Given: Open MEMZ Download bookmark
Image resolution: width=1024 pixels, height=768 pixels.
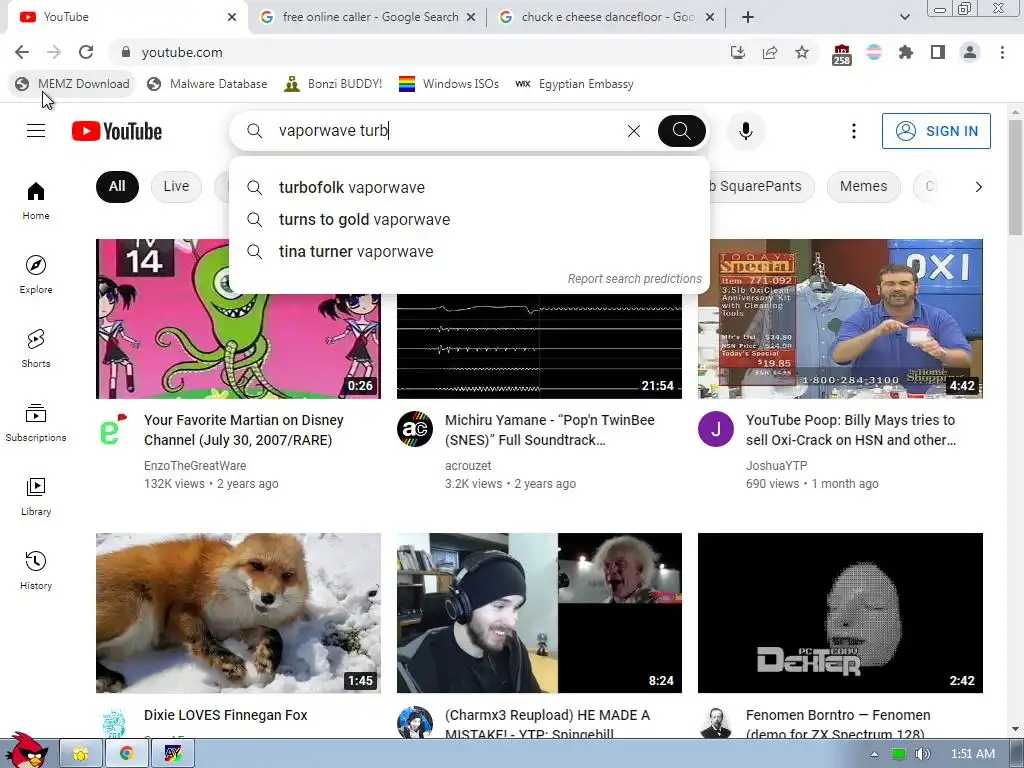Looking at the screenshot, I should coord(72,84).
